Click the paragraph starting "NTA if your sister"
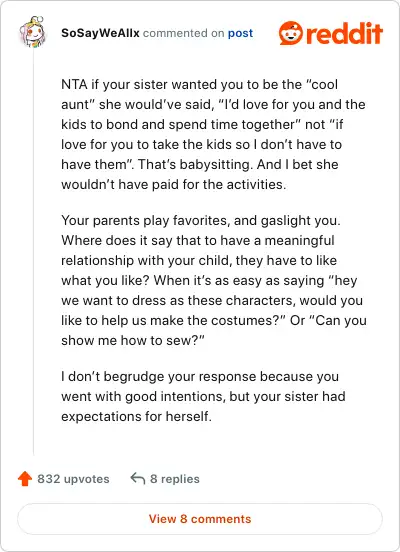 click(x=213, y=134)
